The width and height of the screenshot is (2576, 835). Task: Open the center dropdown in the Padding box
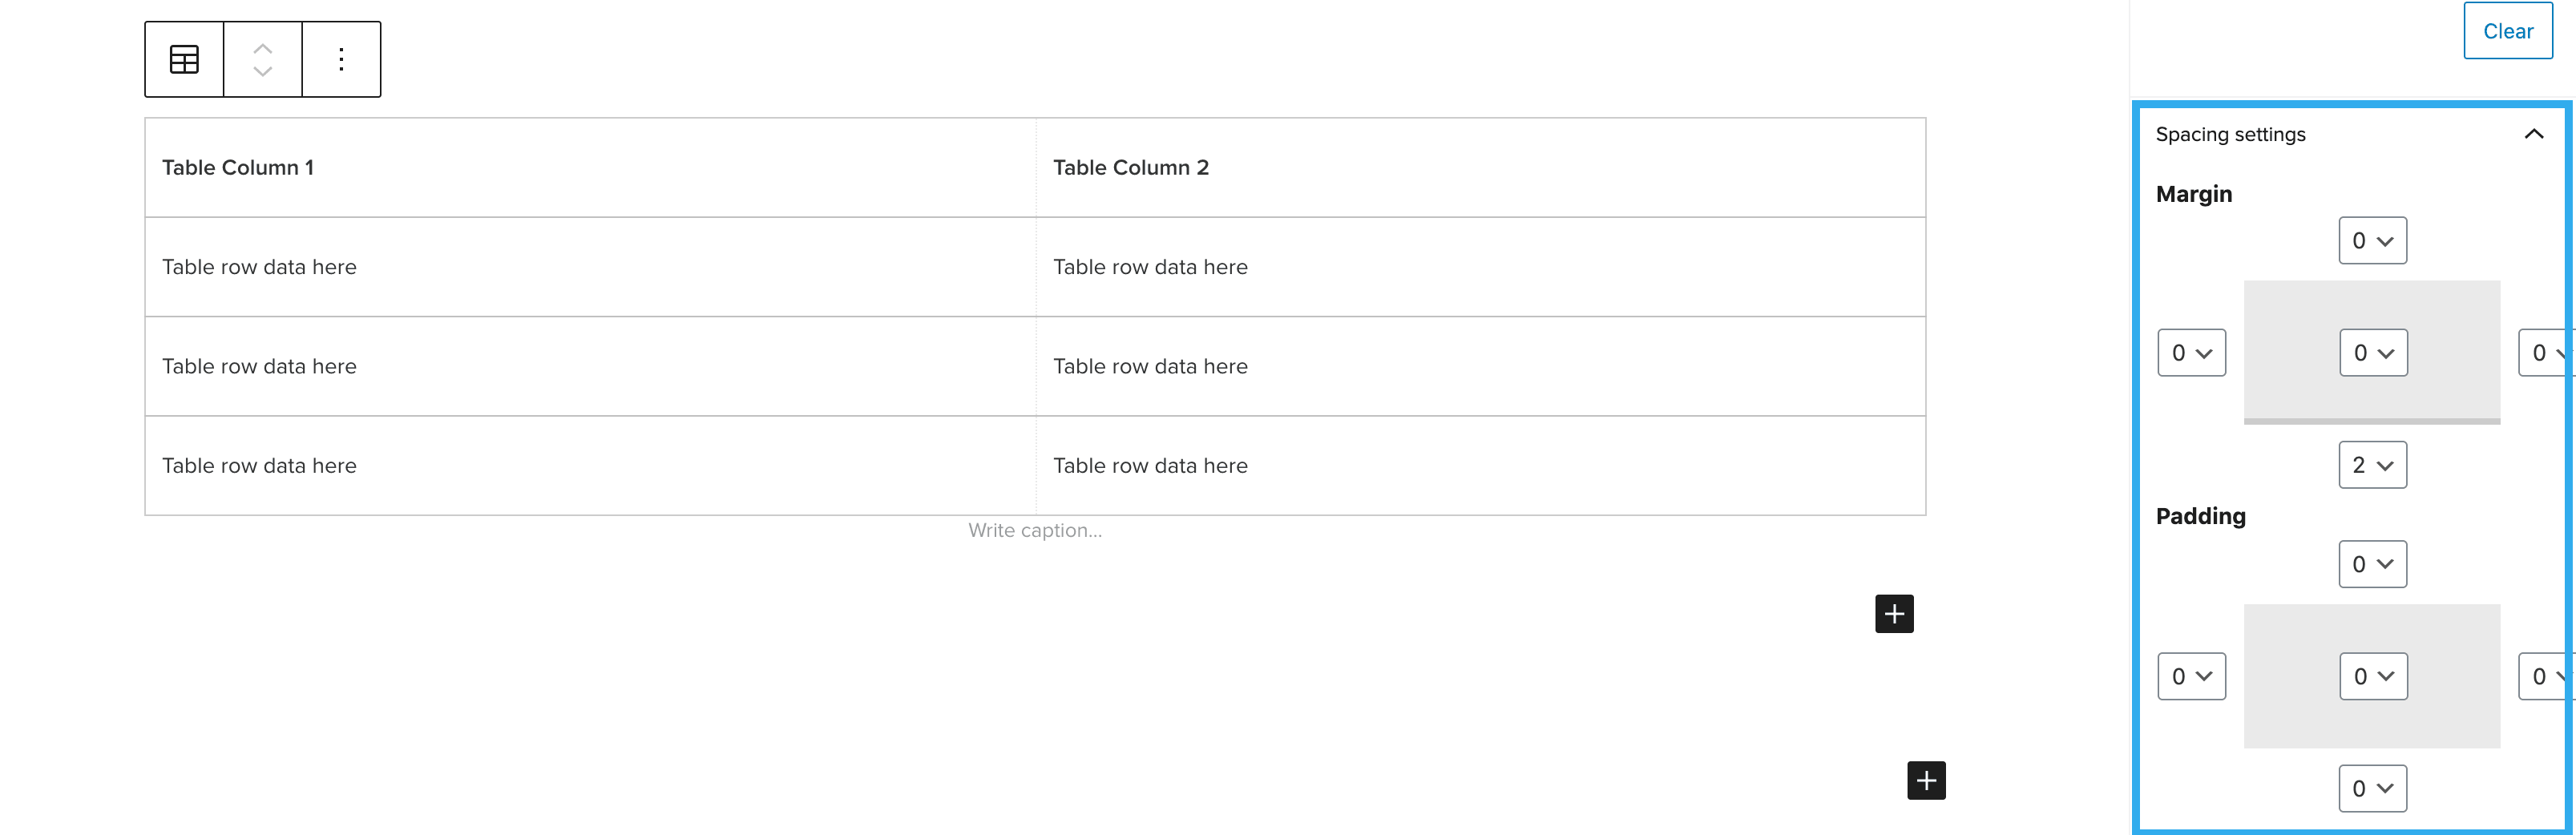[x=2373, y=677]
